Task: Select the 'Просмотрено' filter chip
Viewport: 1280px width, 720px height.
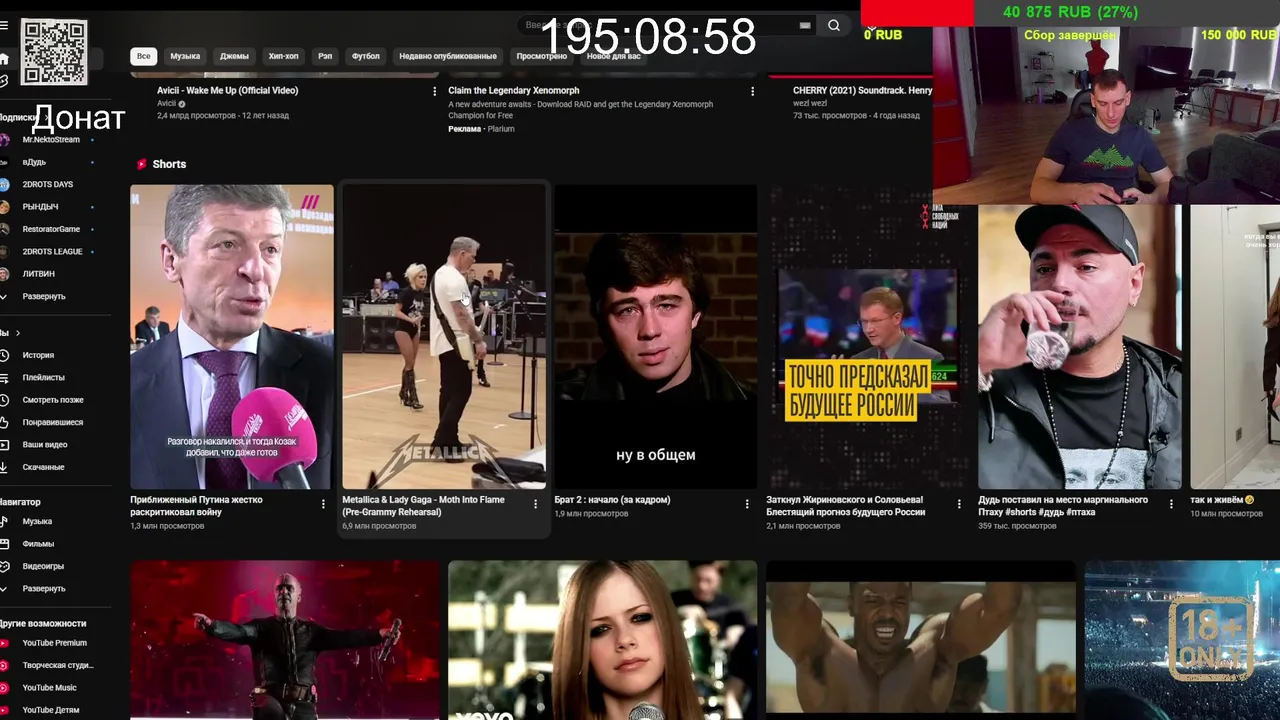Action: click(542, 56)
